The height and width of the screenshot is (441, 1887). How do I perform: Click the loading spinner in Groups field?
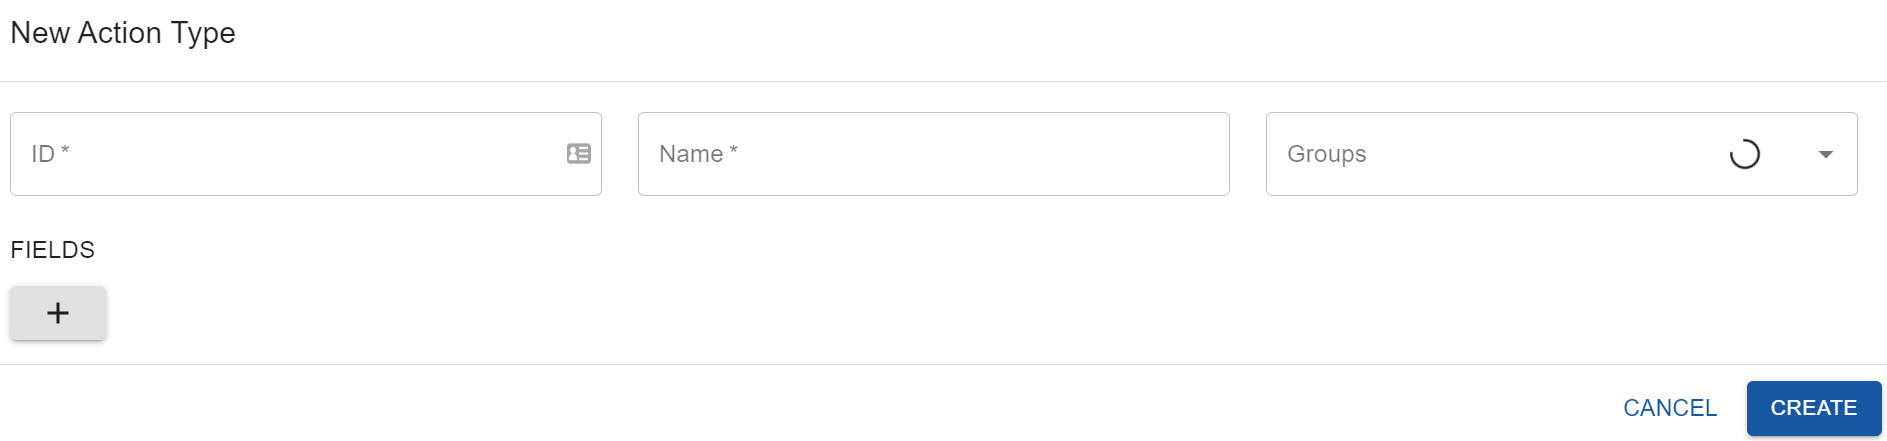coord(1744,154)
